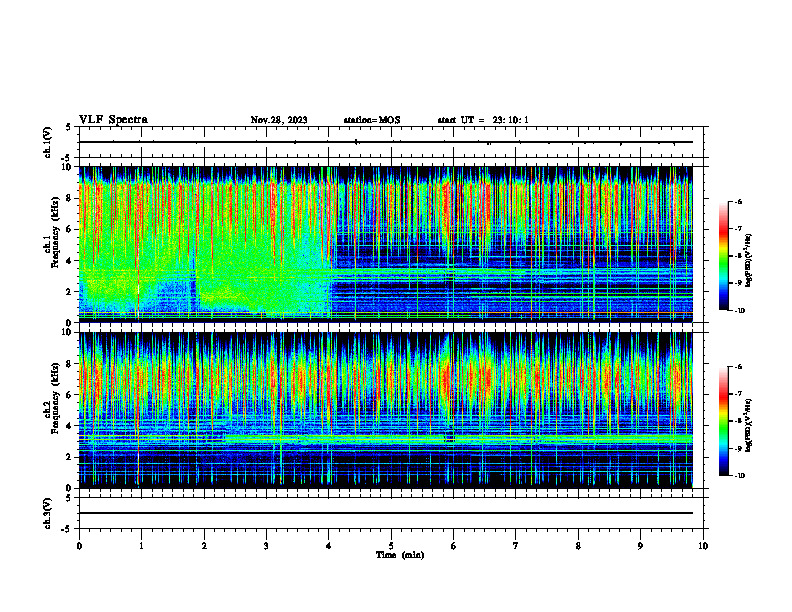This screenshot has width=792, height=612.
Task: Click the "2" kHz tick of ch.2 frequency axis
Action: [69, 457]
